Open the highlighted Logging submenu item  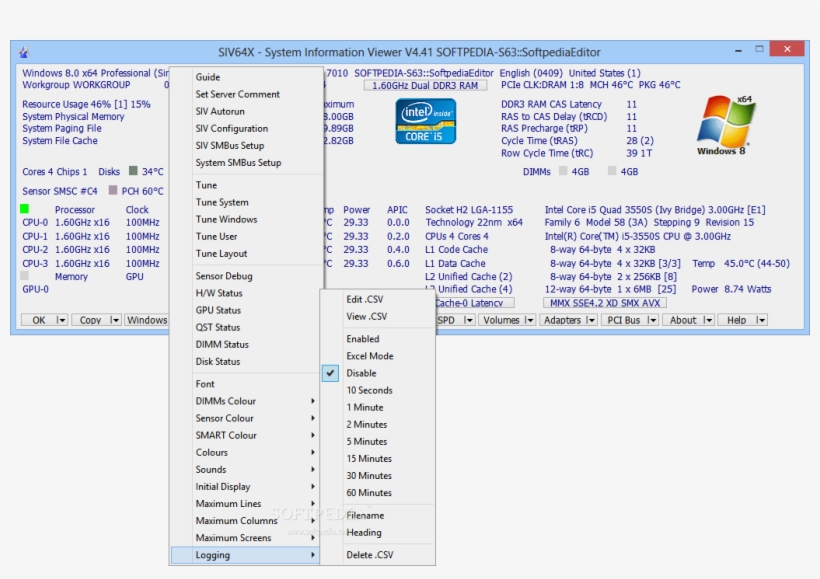tap(245, 555)
